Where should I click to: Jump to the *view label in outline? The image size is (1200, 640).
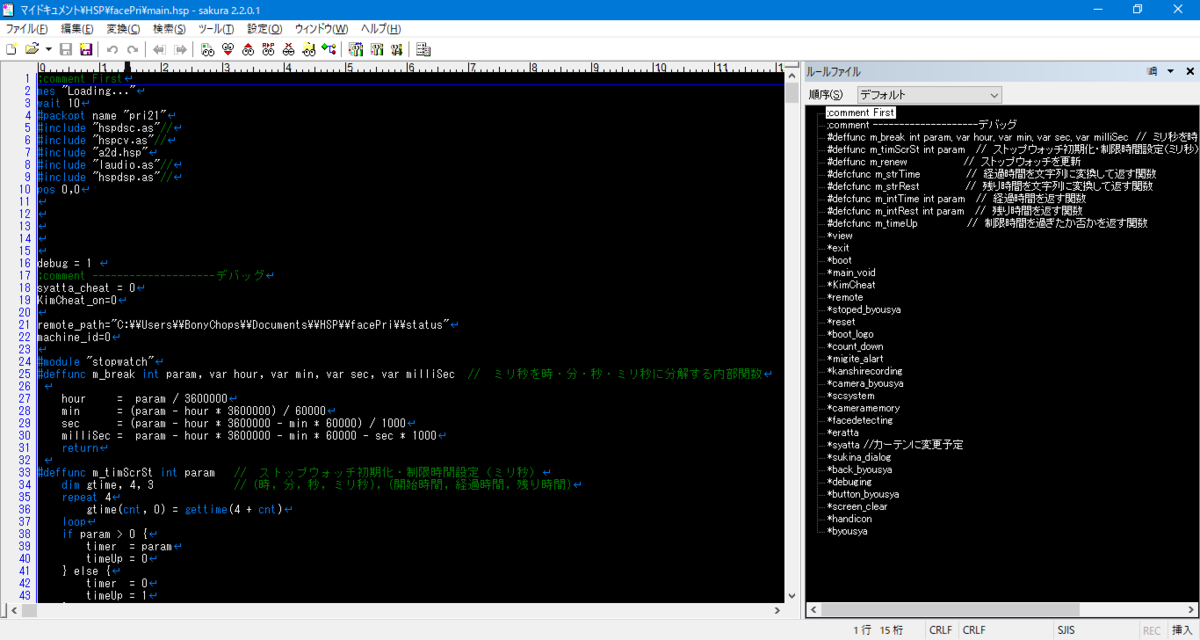(x=840, y=236)
